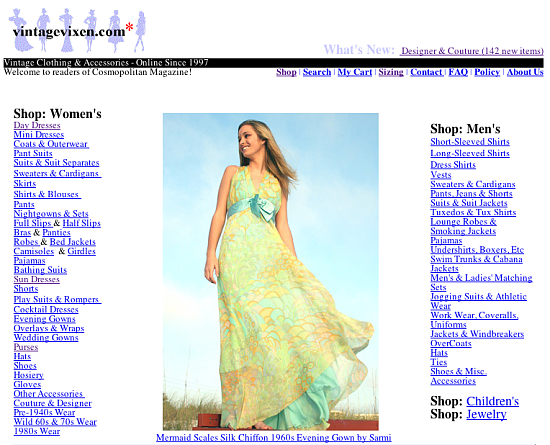550x445 pixels.
Task: Open Hosiery link
Action: tap(28, 375)
